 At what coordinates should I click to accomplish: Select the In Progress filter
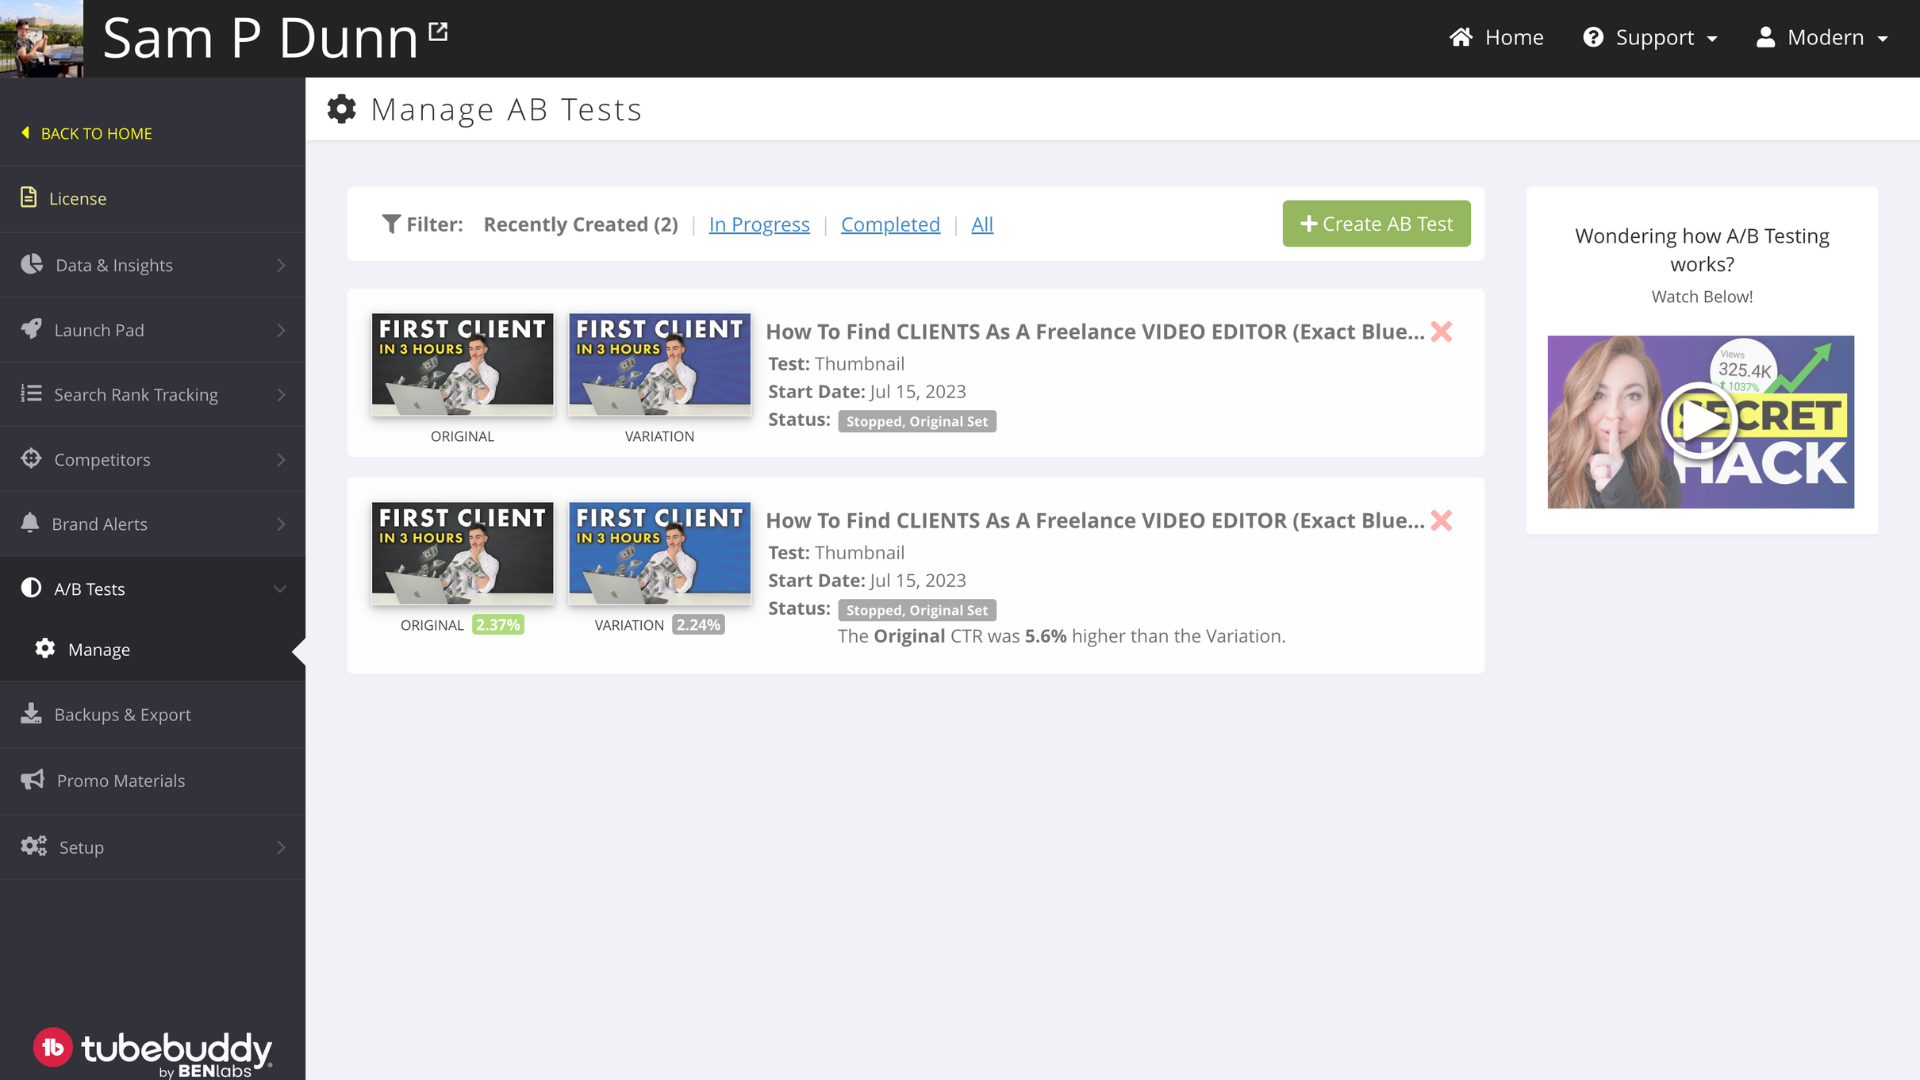(x=758, y=224)
